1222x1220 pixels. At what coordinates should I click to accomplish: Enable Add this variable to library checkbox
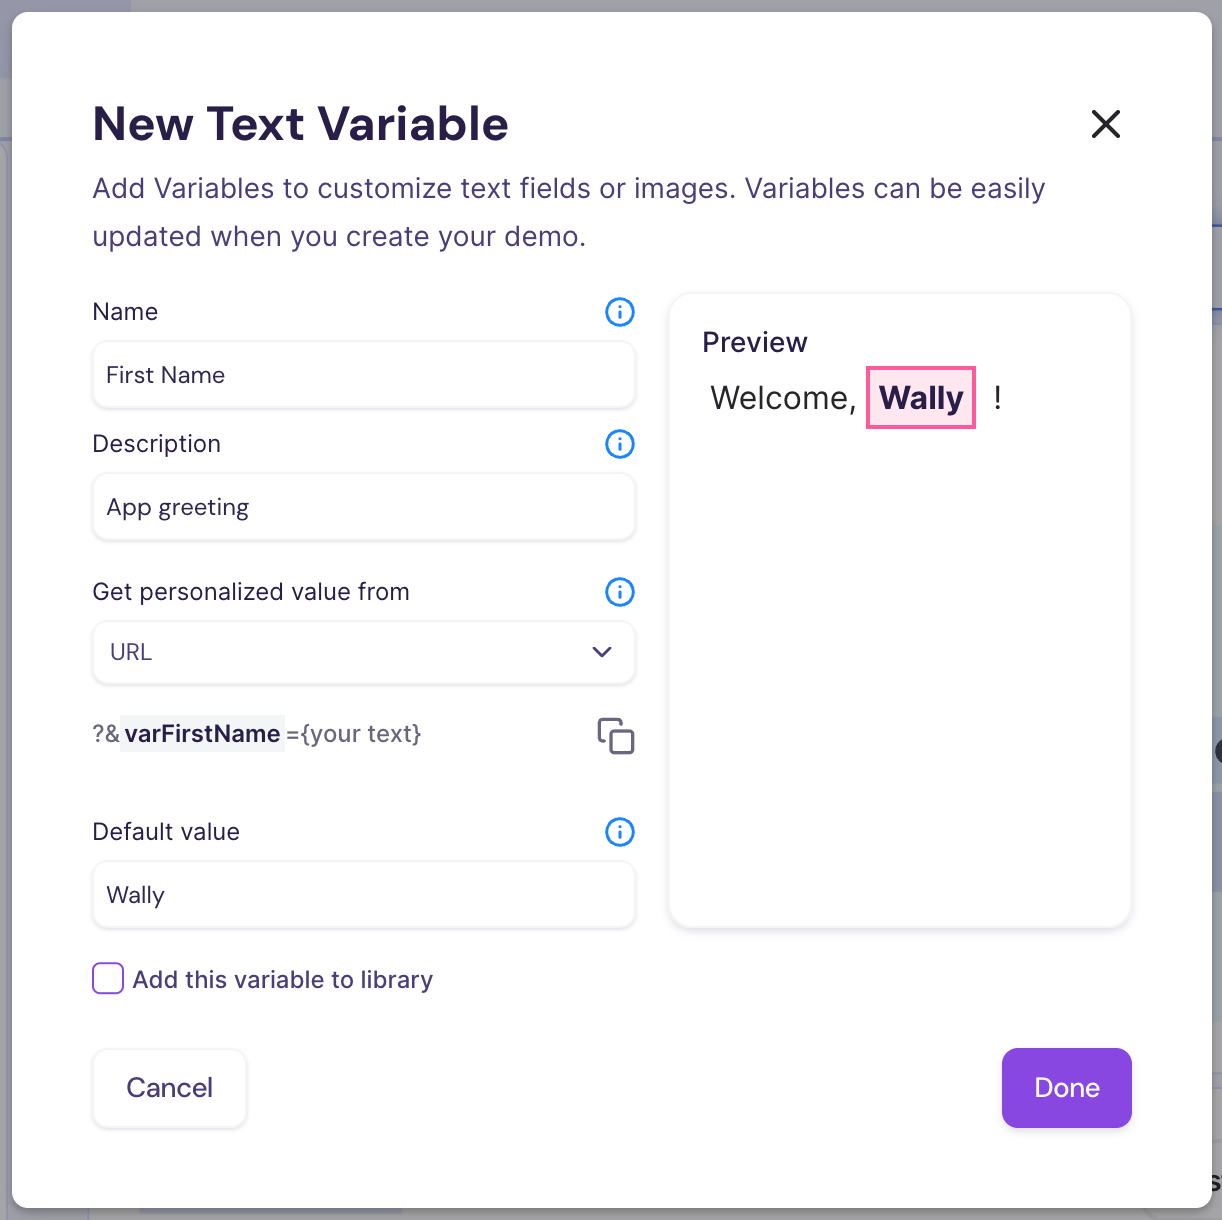pos(108,978)
